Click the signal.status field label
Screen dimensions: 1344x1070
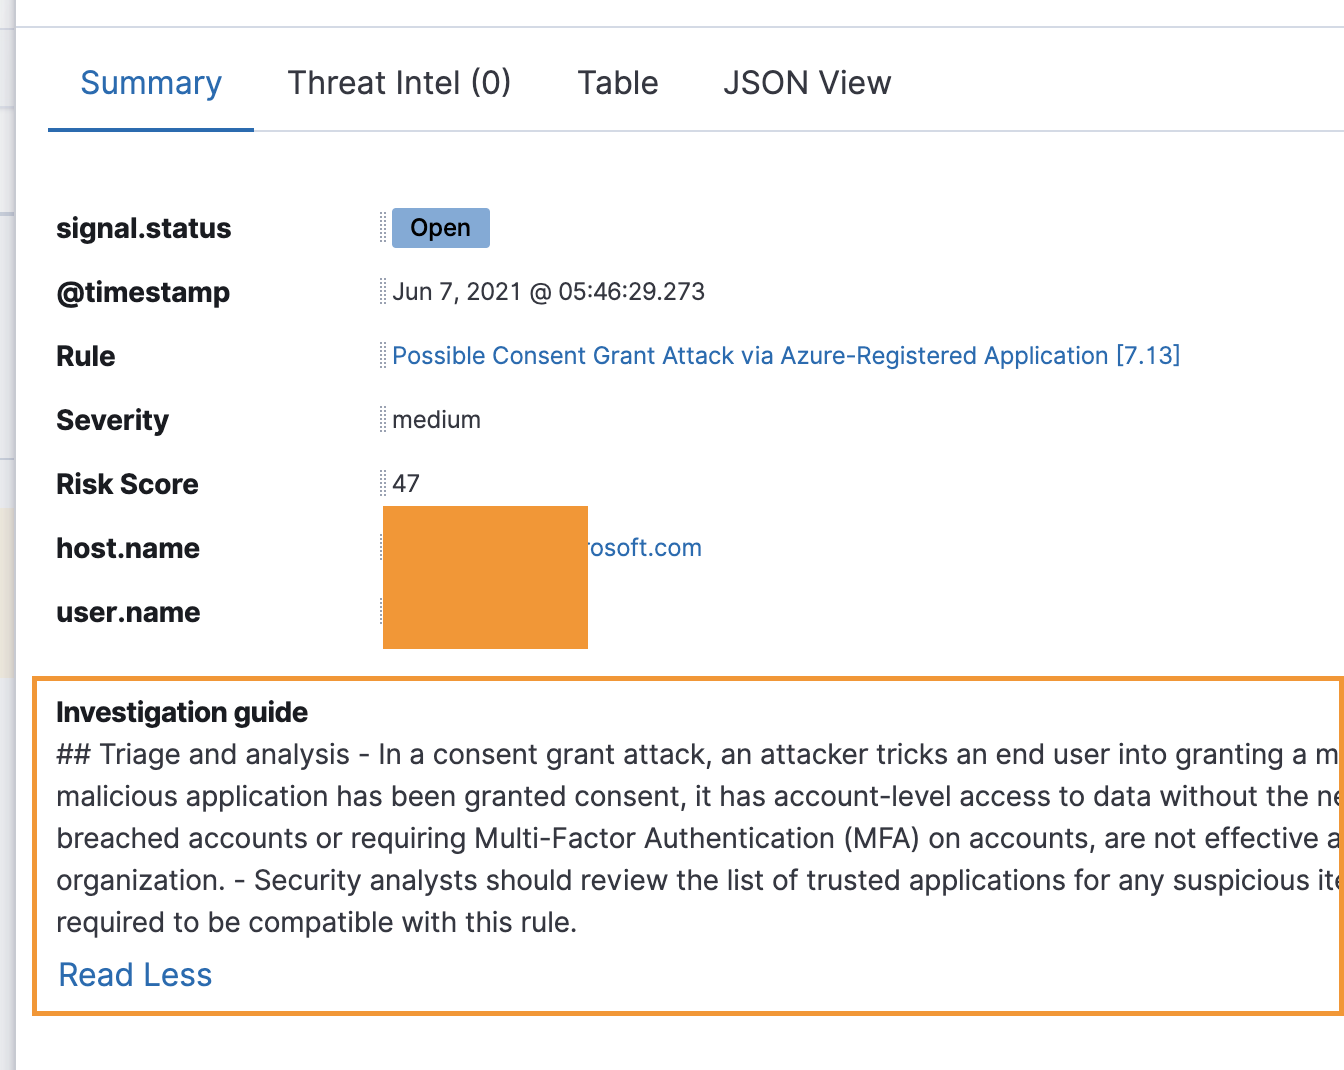tap(143, 229)
